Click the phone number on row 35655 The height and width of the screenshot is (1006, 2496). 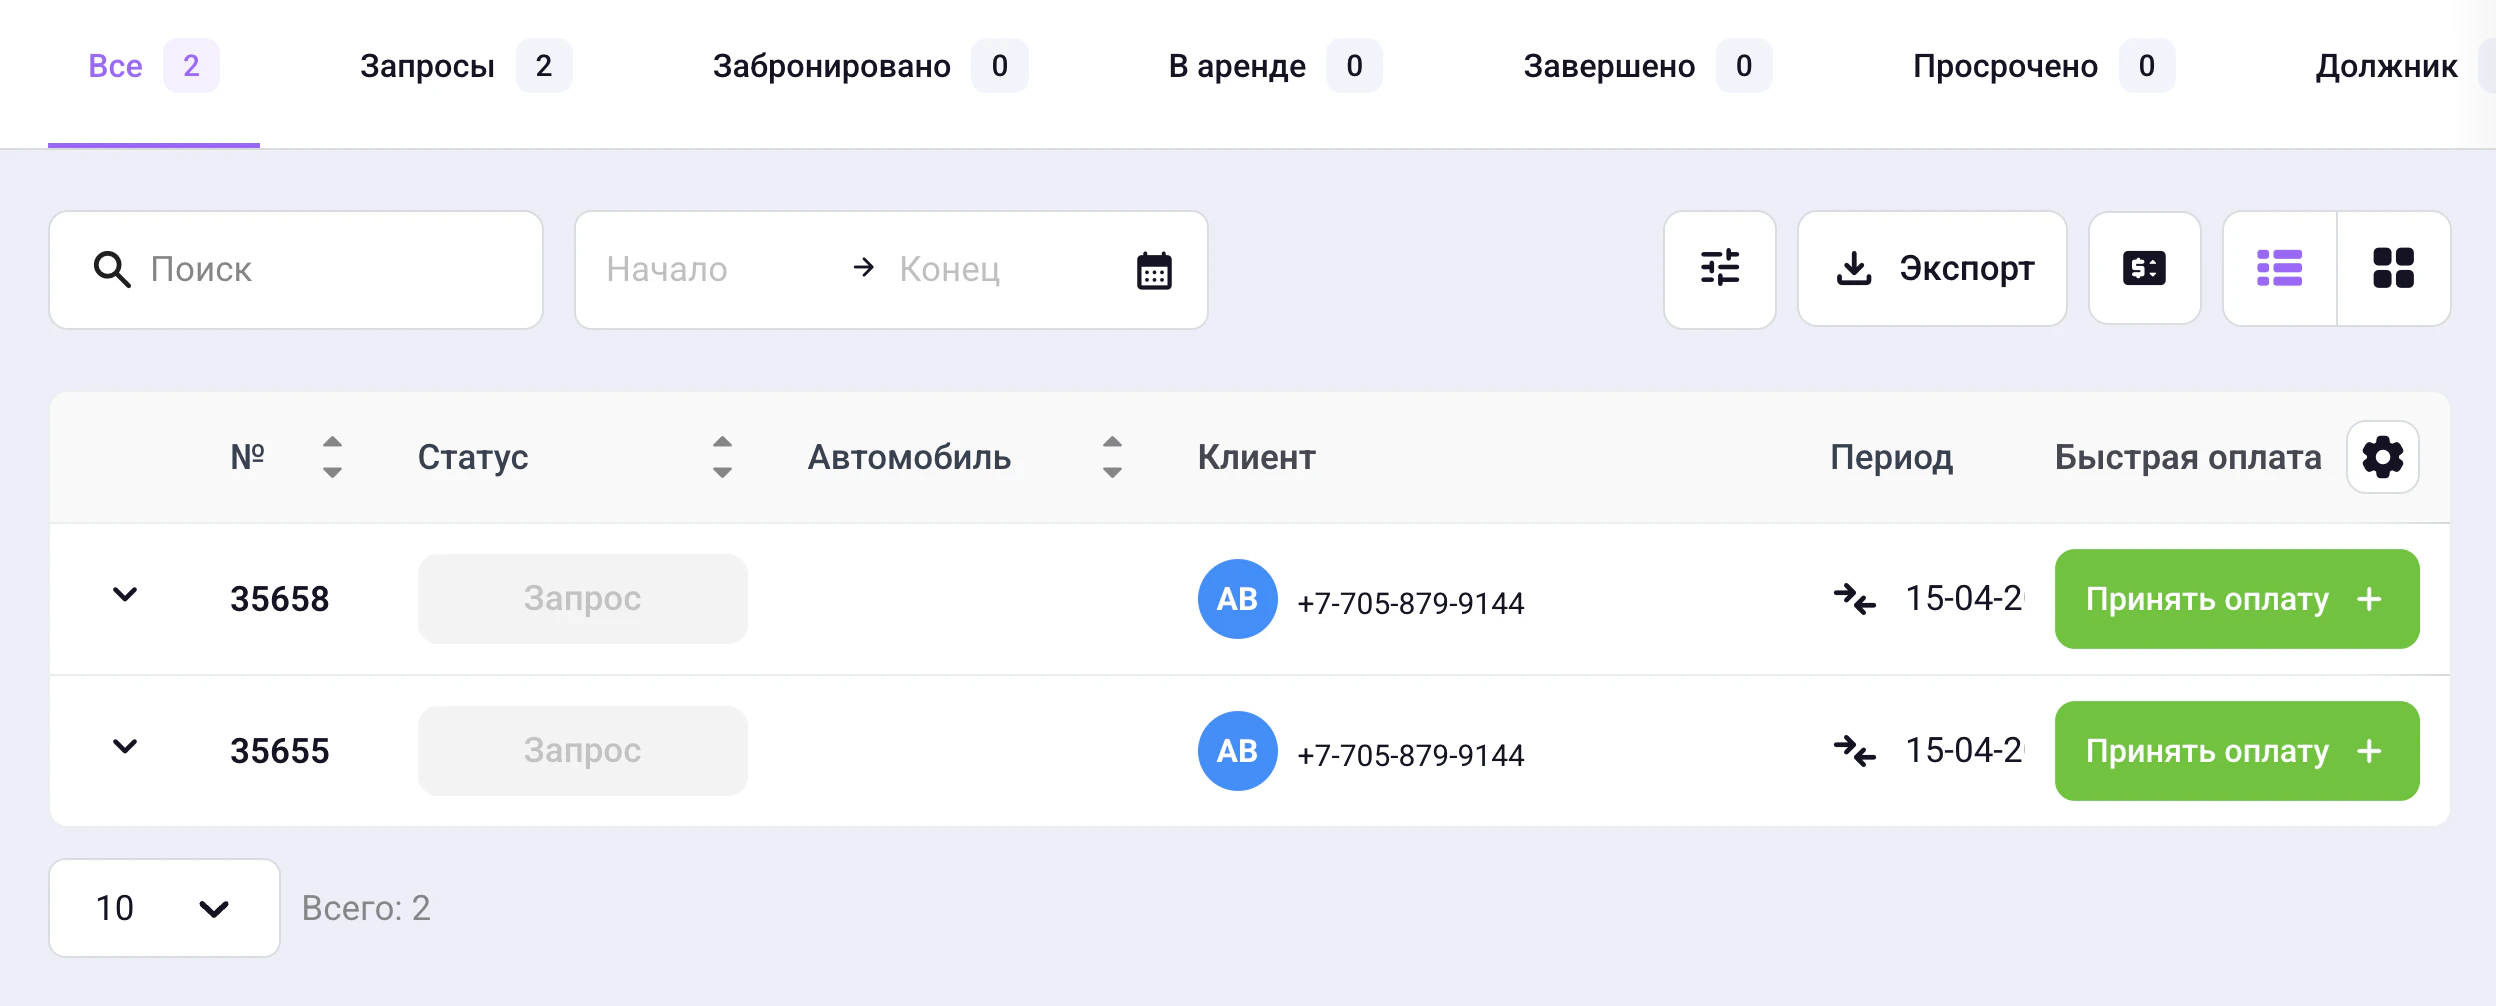(1412, 755)
